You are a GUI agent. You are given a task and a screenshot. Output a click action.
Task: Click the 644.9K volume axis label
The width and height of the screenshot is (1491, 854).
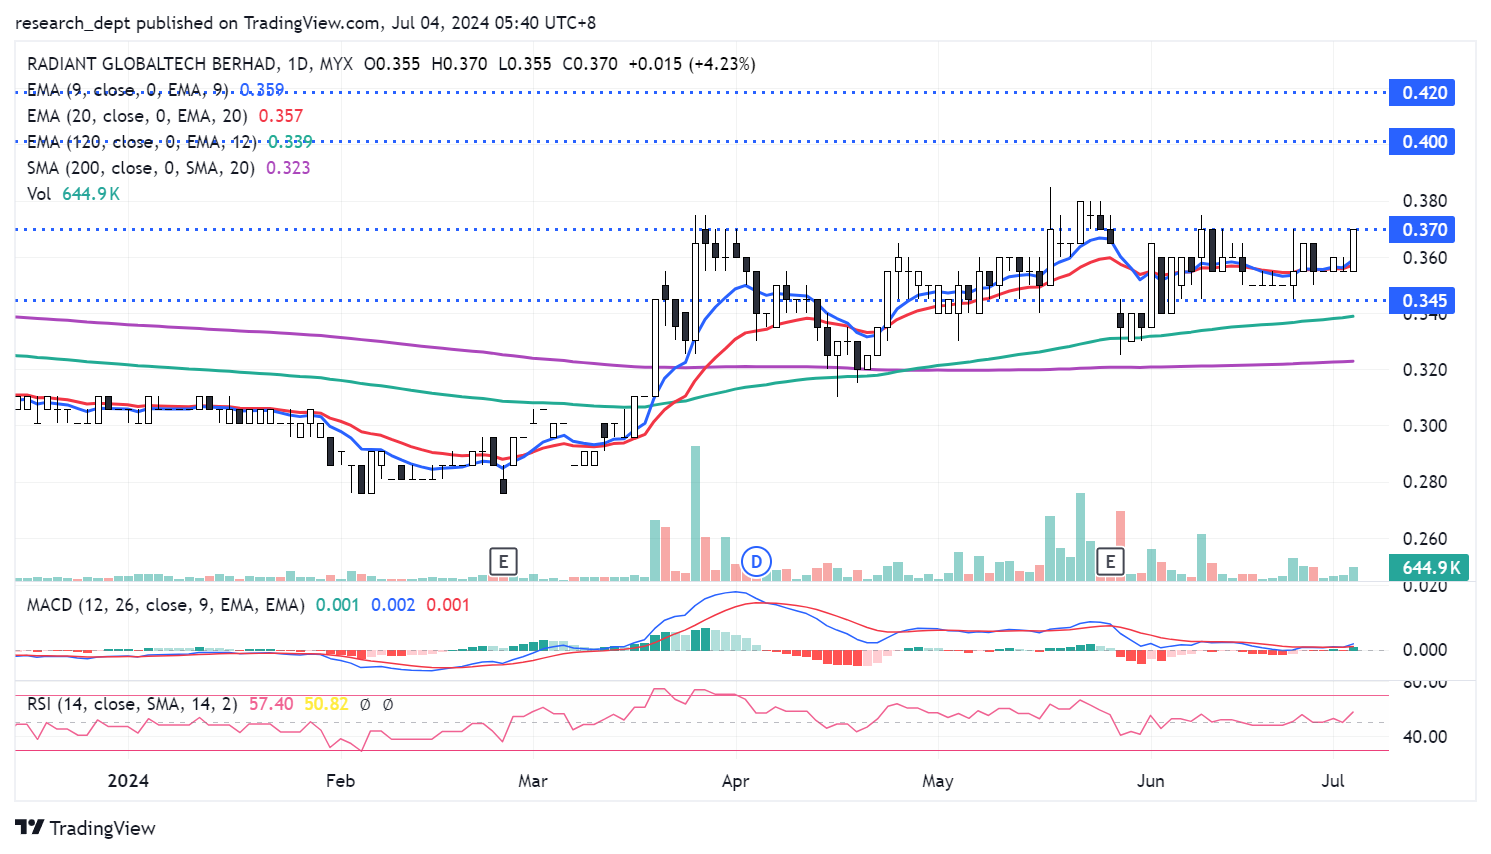coord(1429,568)
